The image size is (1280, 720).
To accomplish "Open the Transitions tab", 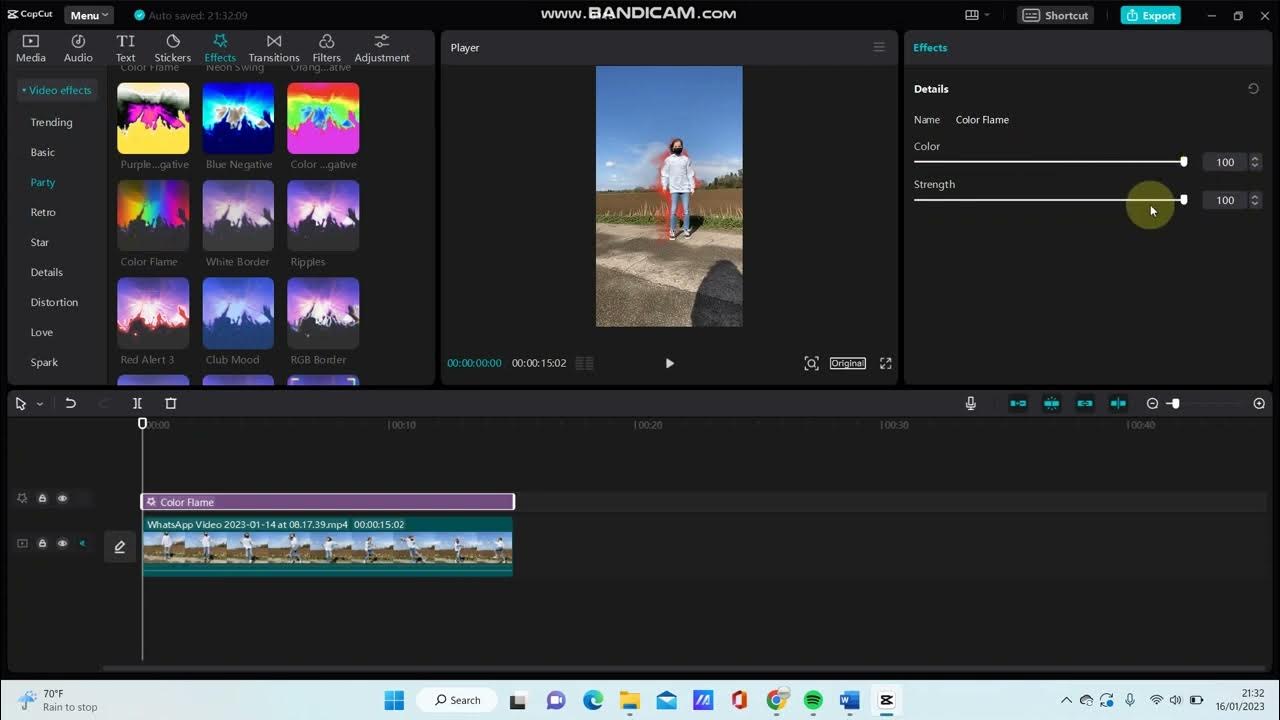I will [x=273, y=48].
